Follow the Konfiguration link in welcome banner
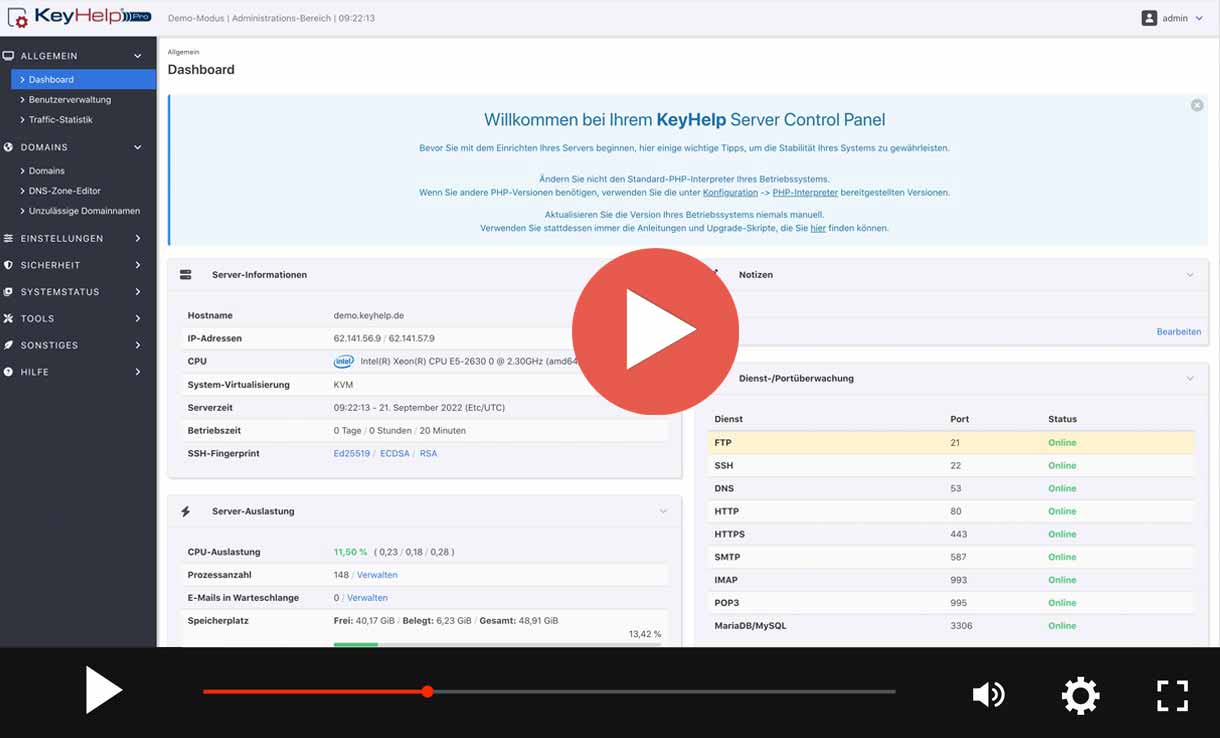The height and width of the screenshot is (738, 1220). (x=730, y=192)
